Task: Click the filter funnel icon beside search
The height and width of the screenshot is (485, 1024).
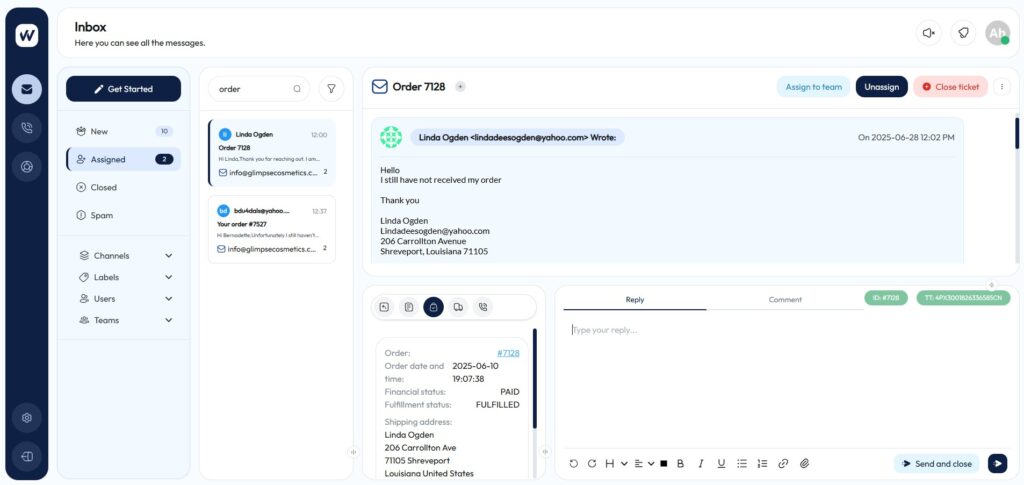Action: pos(331,89)
